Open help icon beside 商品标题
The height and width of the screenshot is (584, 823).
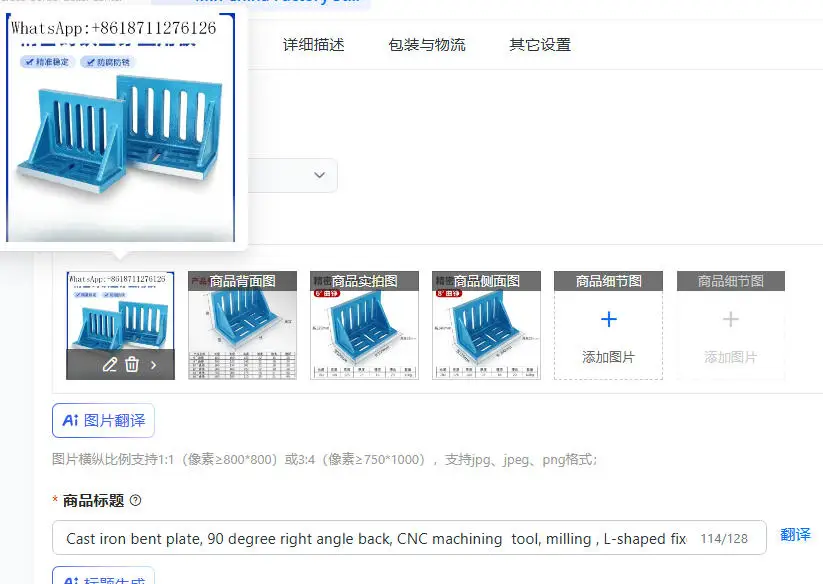point(135,500)
